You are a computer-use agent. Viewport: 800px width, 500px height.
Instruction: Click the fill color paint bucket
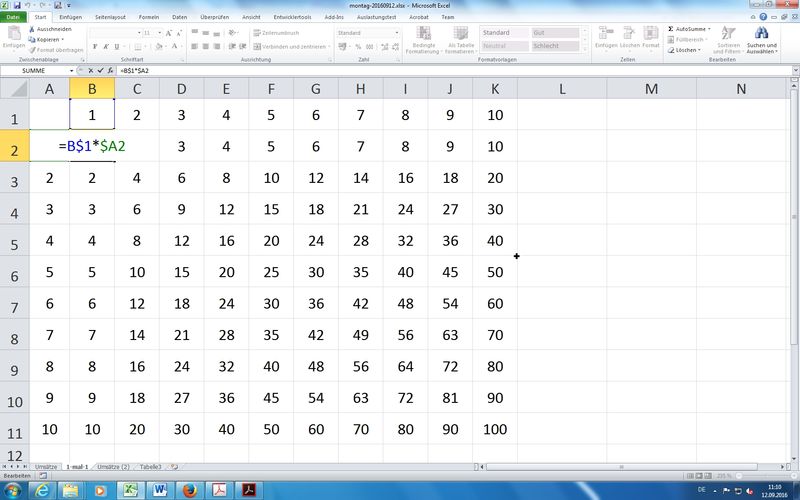158,46
